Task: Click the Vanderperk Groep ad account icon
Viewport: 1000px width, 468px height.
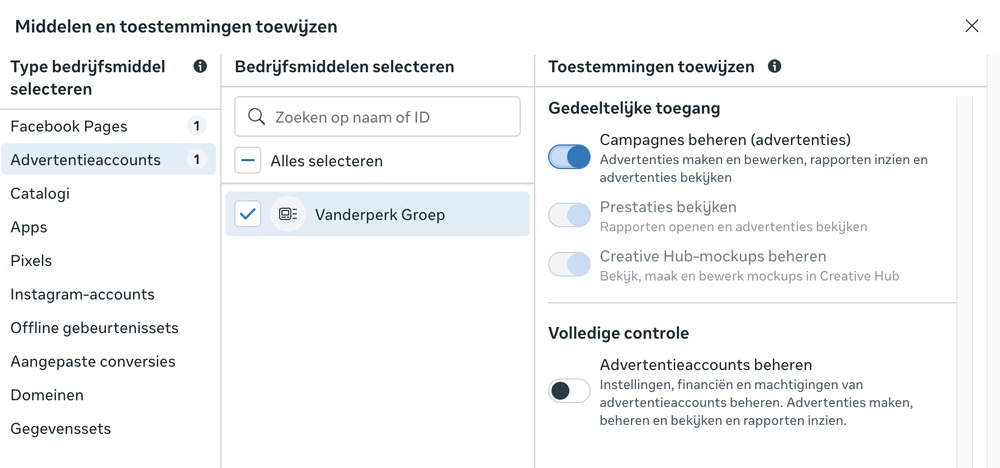Action: click(288, 214)
